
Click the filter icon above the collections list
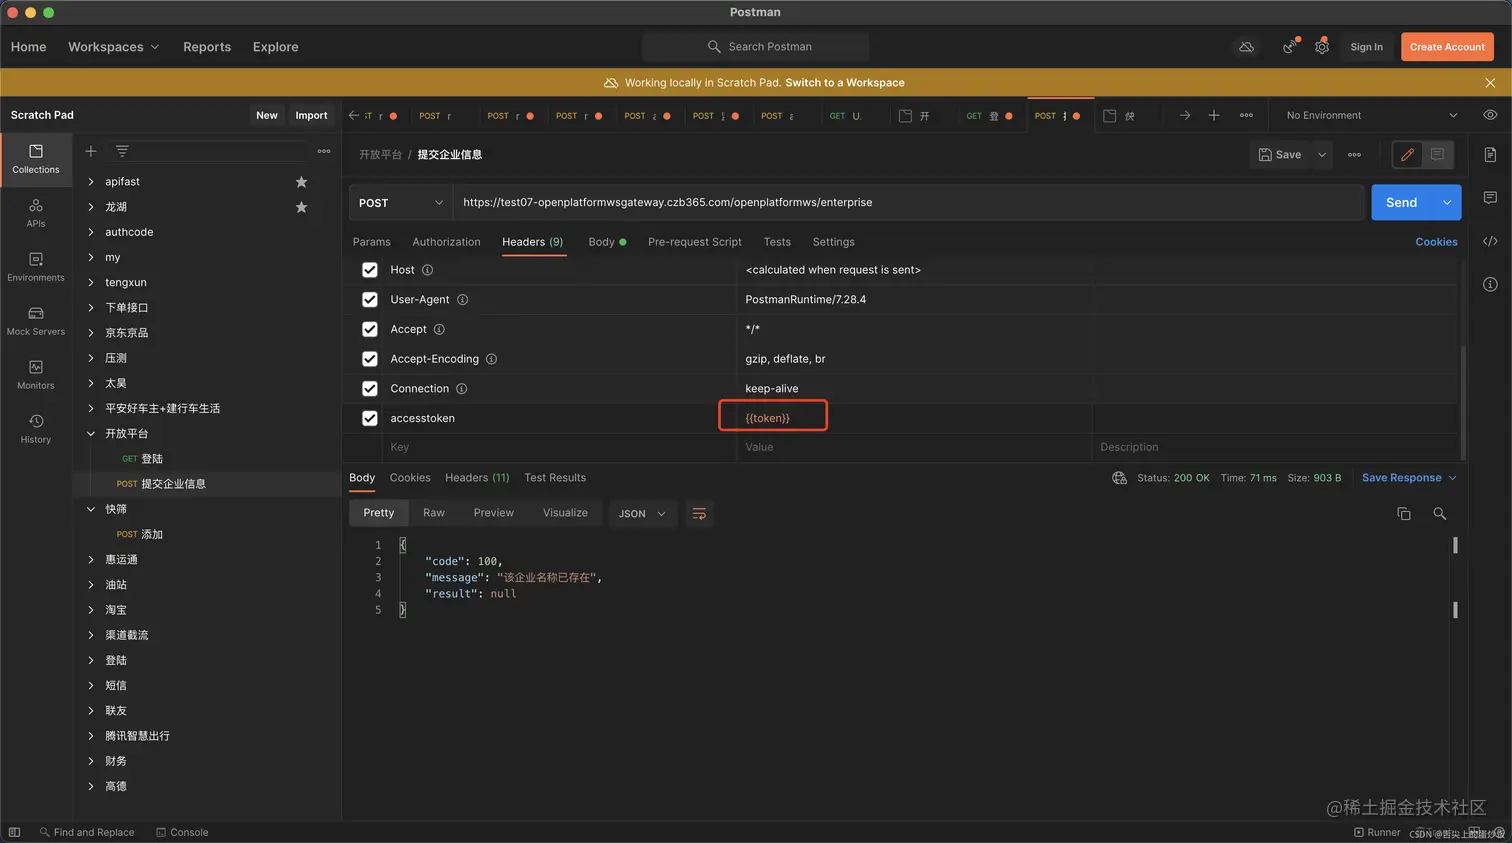(122, 151)
